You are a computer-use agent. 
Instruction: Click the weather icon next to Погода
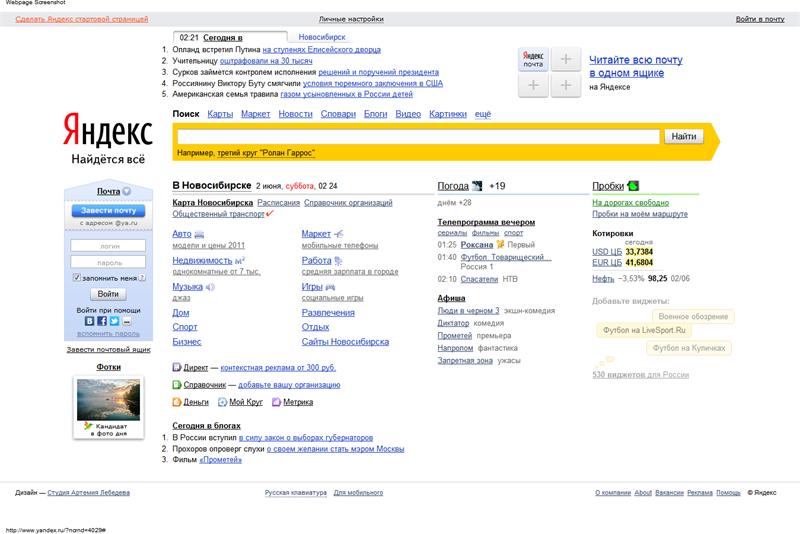(x=477, y=186)
